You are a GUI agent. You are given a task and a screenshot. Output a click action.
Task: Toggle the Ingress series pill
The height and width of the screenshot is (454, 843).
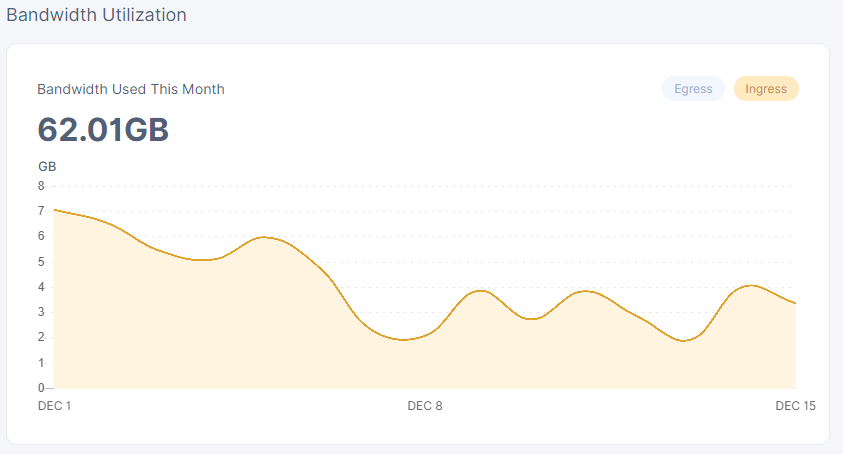(766, 89)
